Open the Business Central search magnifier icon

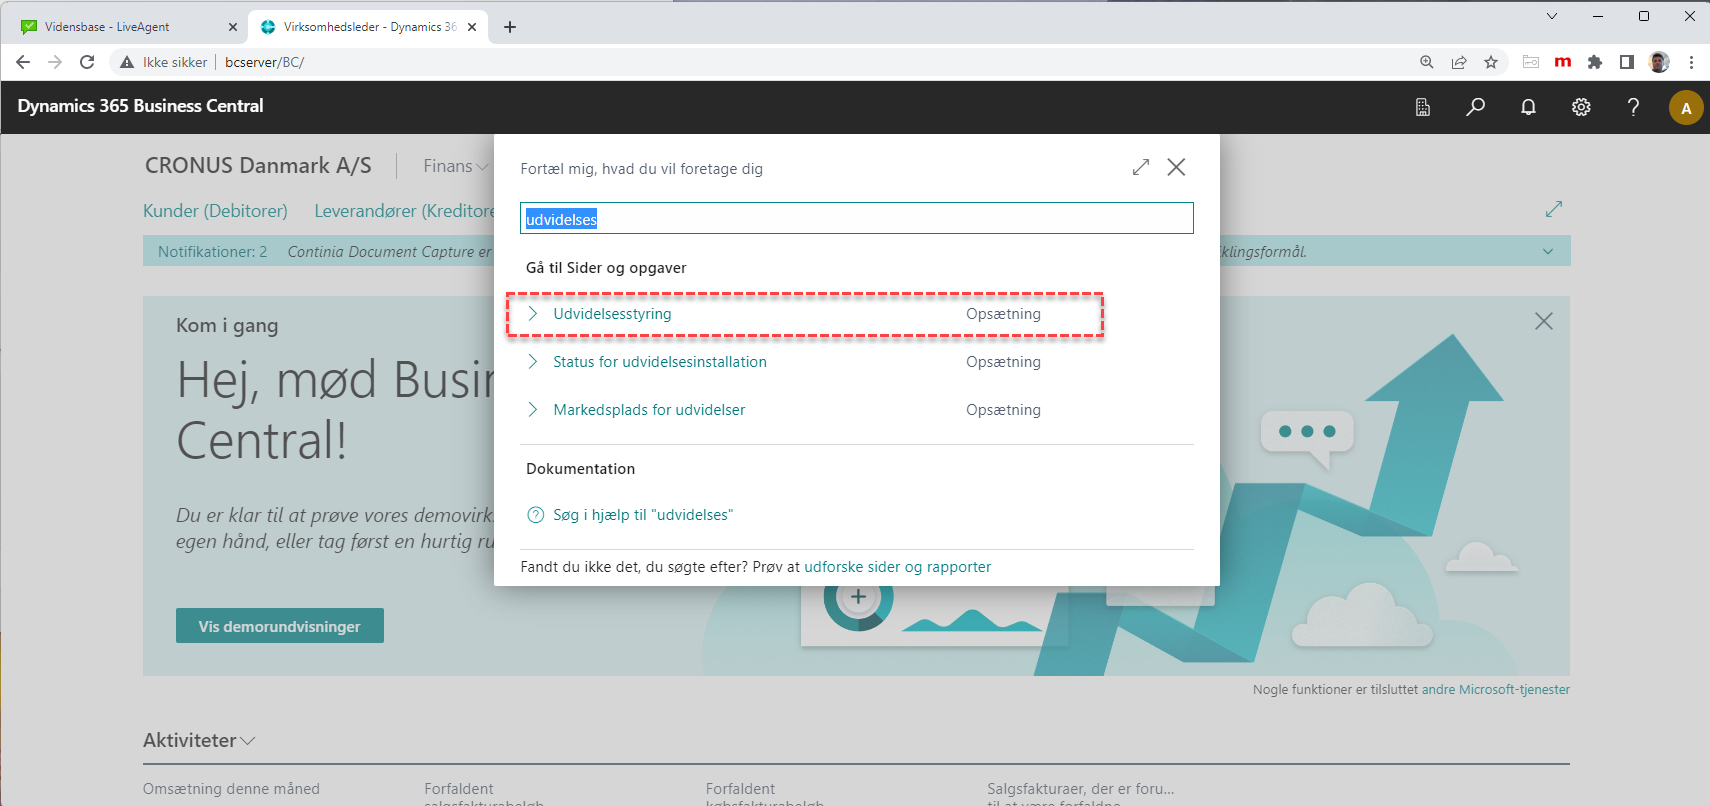click(1475, 107)
